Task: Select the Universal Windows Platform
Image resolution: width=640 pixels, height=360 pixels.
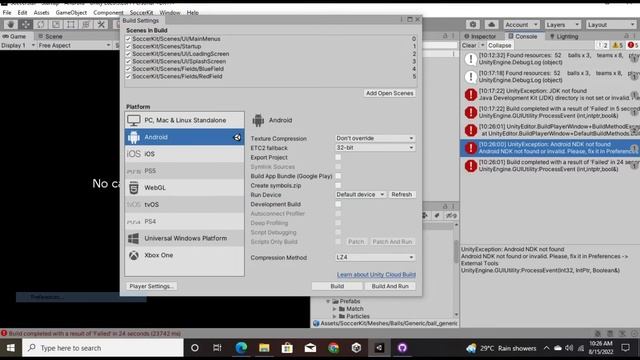Action: point(184,238)
